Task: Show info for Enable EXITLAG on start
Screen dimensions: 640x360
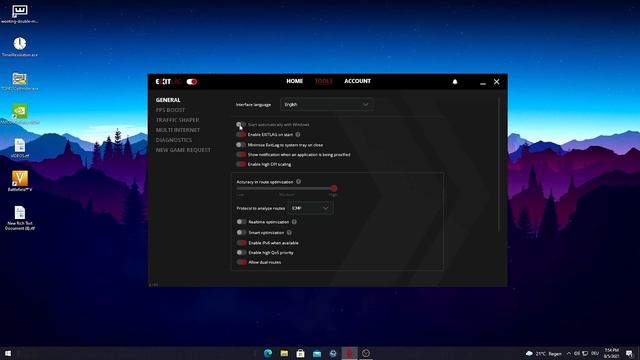Action: [298, 134]
